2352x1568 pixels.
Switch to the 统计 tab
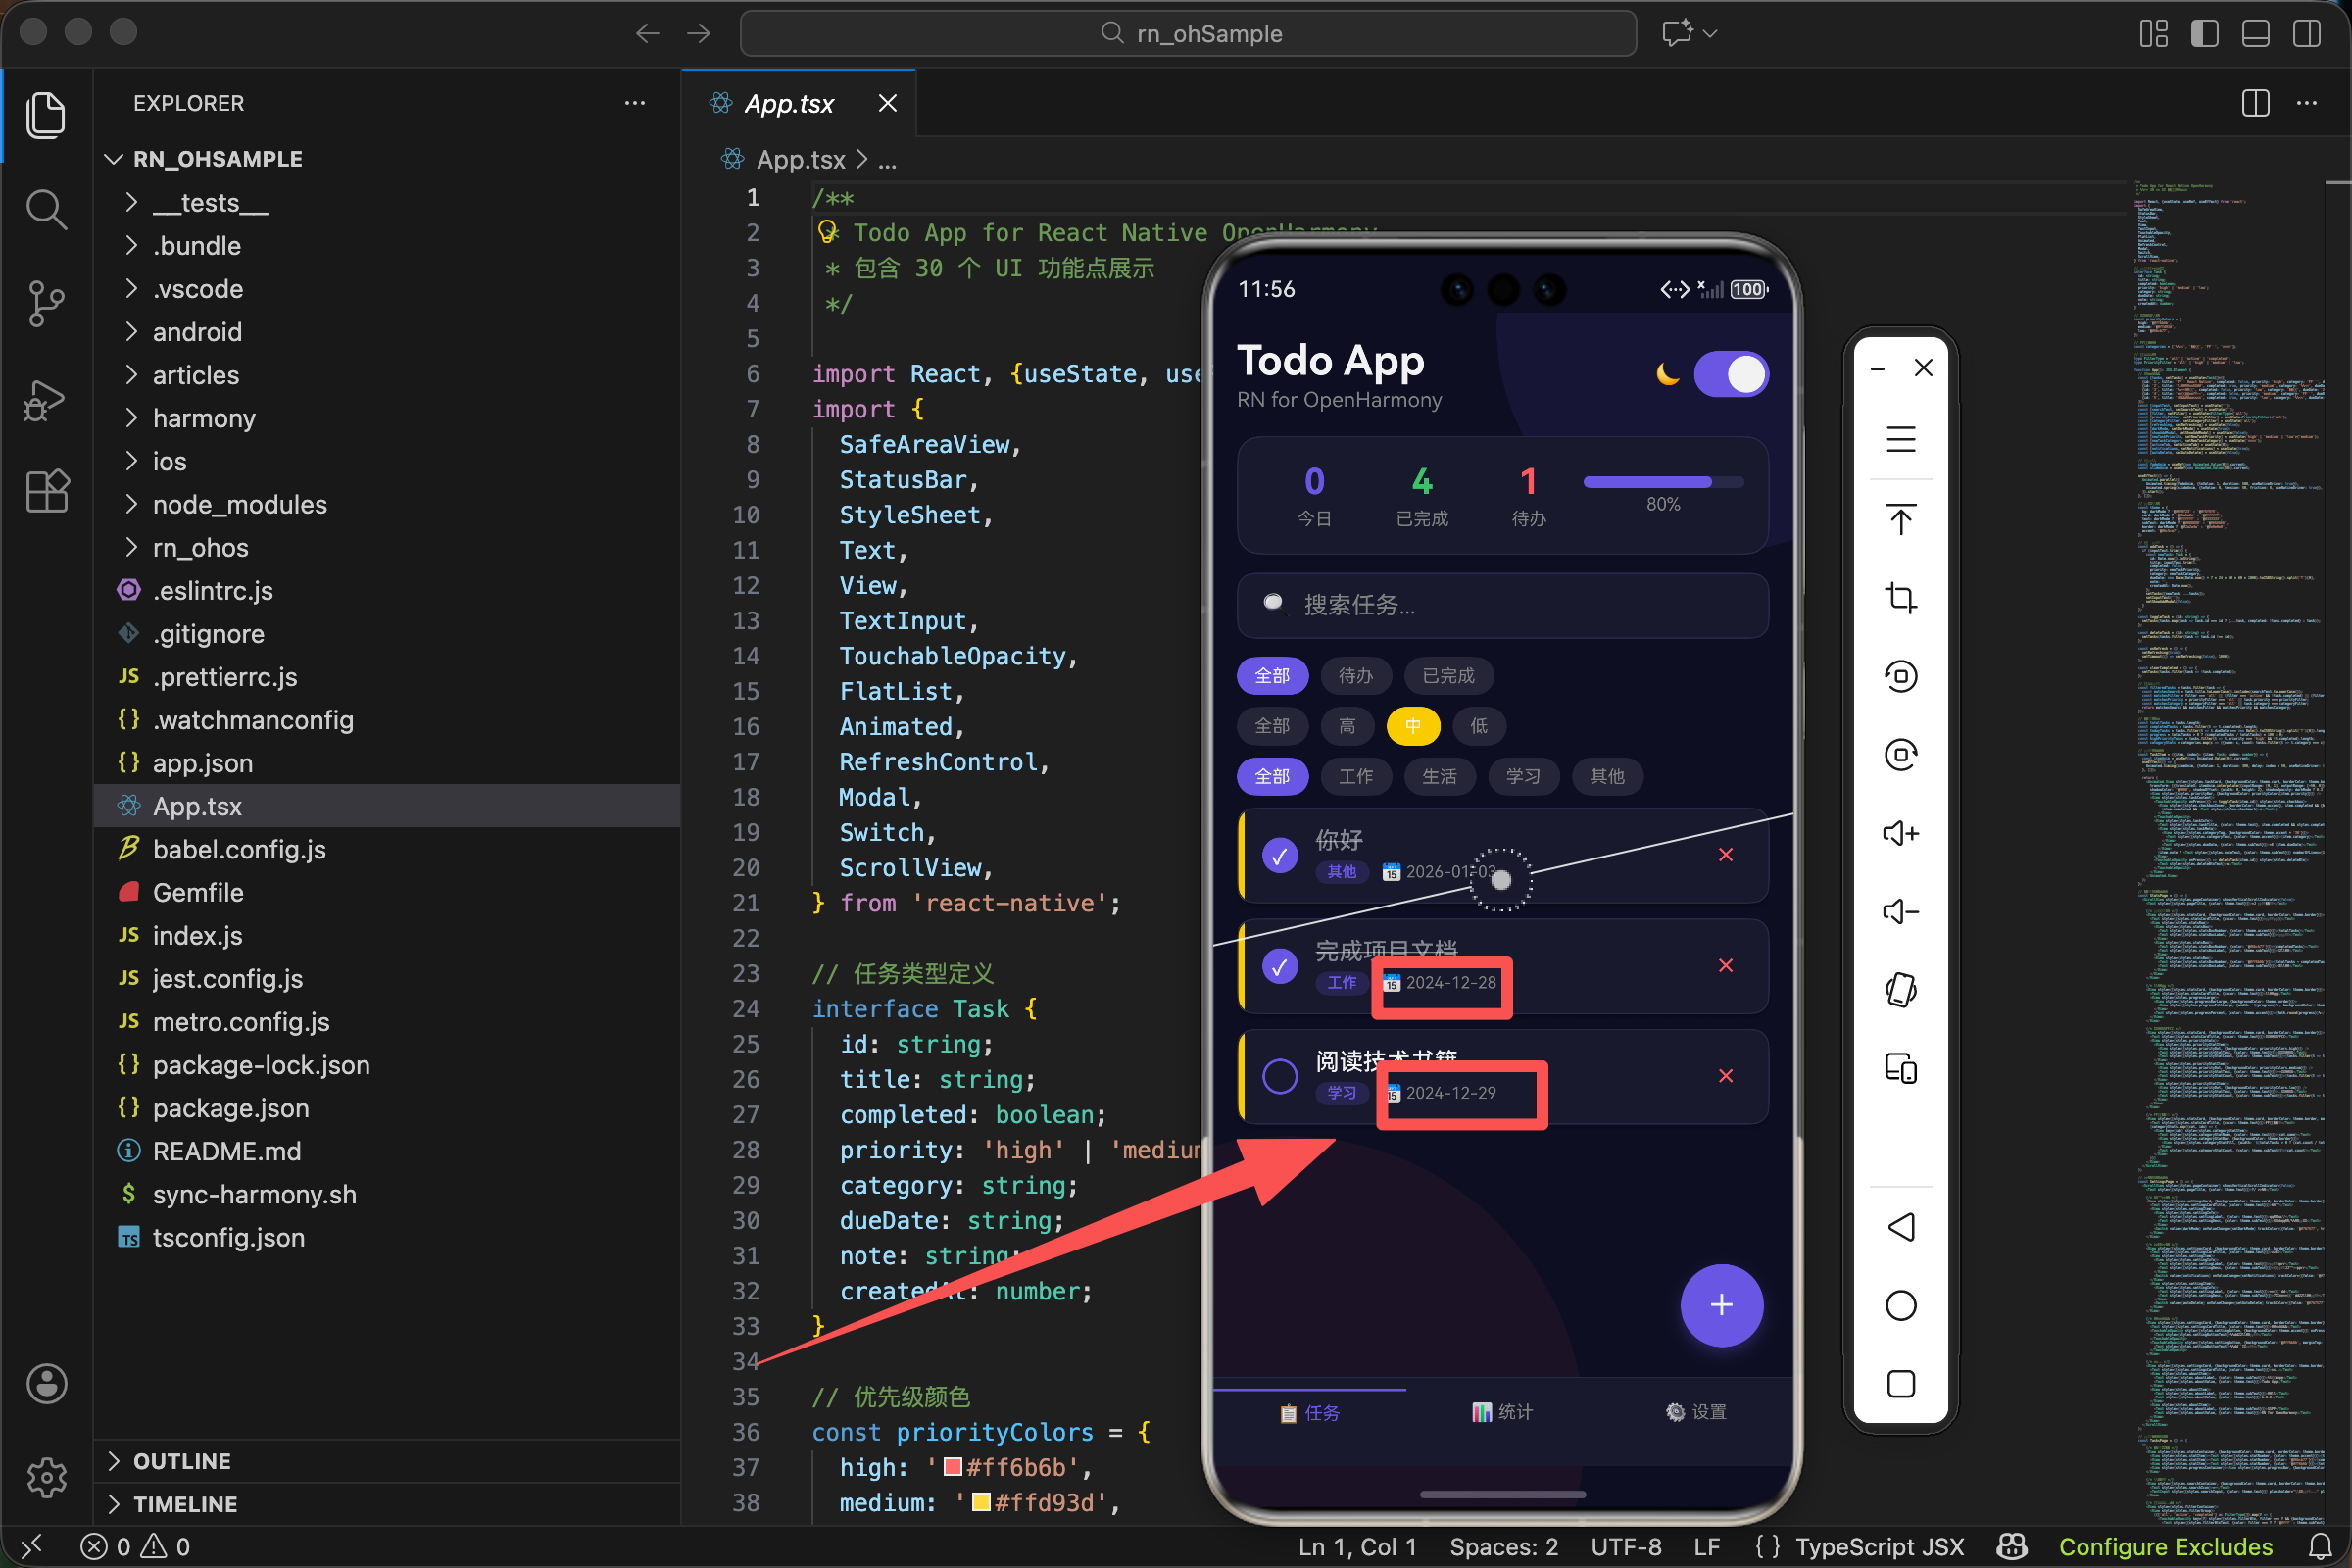1502,1412
